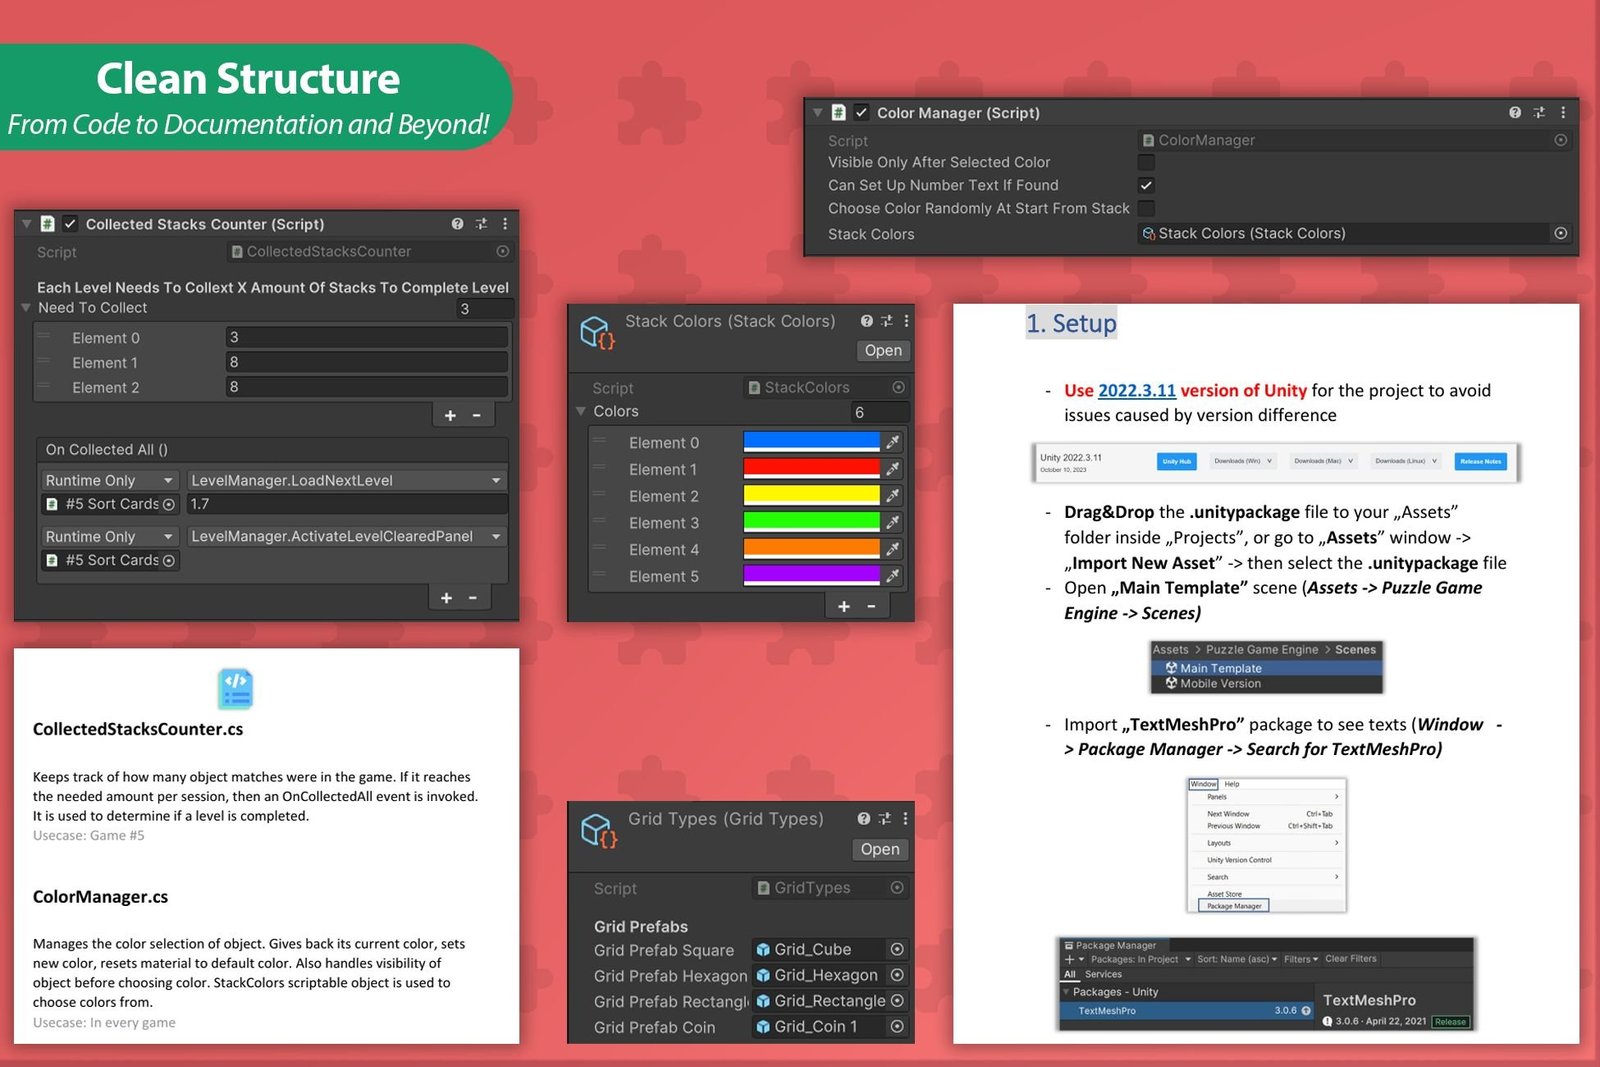The image size is (1600, 1067).
Task: Click the red Element 1 color swatch
Action: 811,469
